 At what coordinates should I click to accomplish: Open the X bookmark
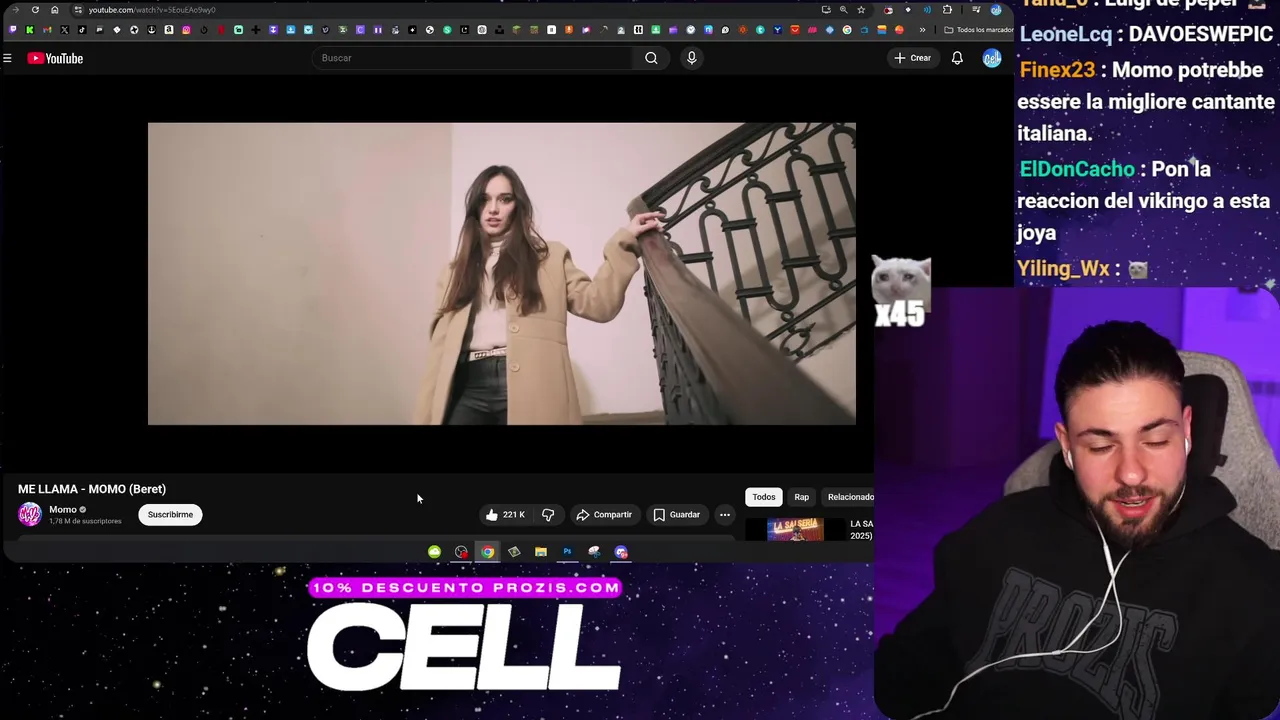[64, 30]
